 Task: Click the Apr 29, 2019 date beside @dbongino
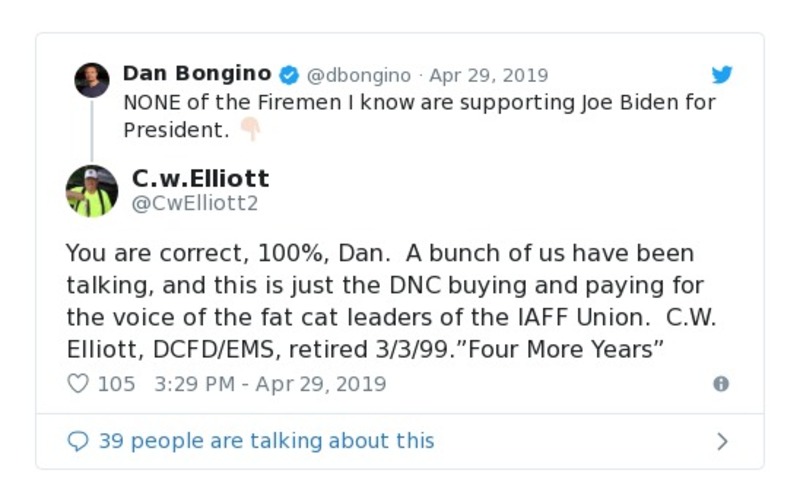coord(489,75)
